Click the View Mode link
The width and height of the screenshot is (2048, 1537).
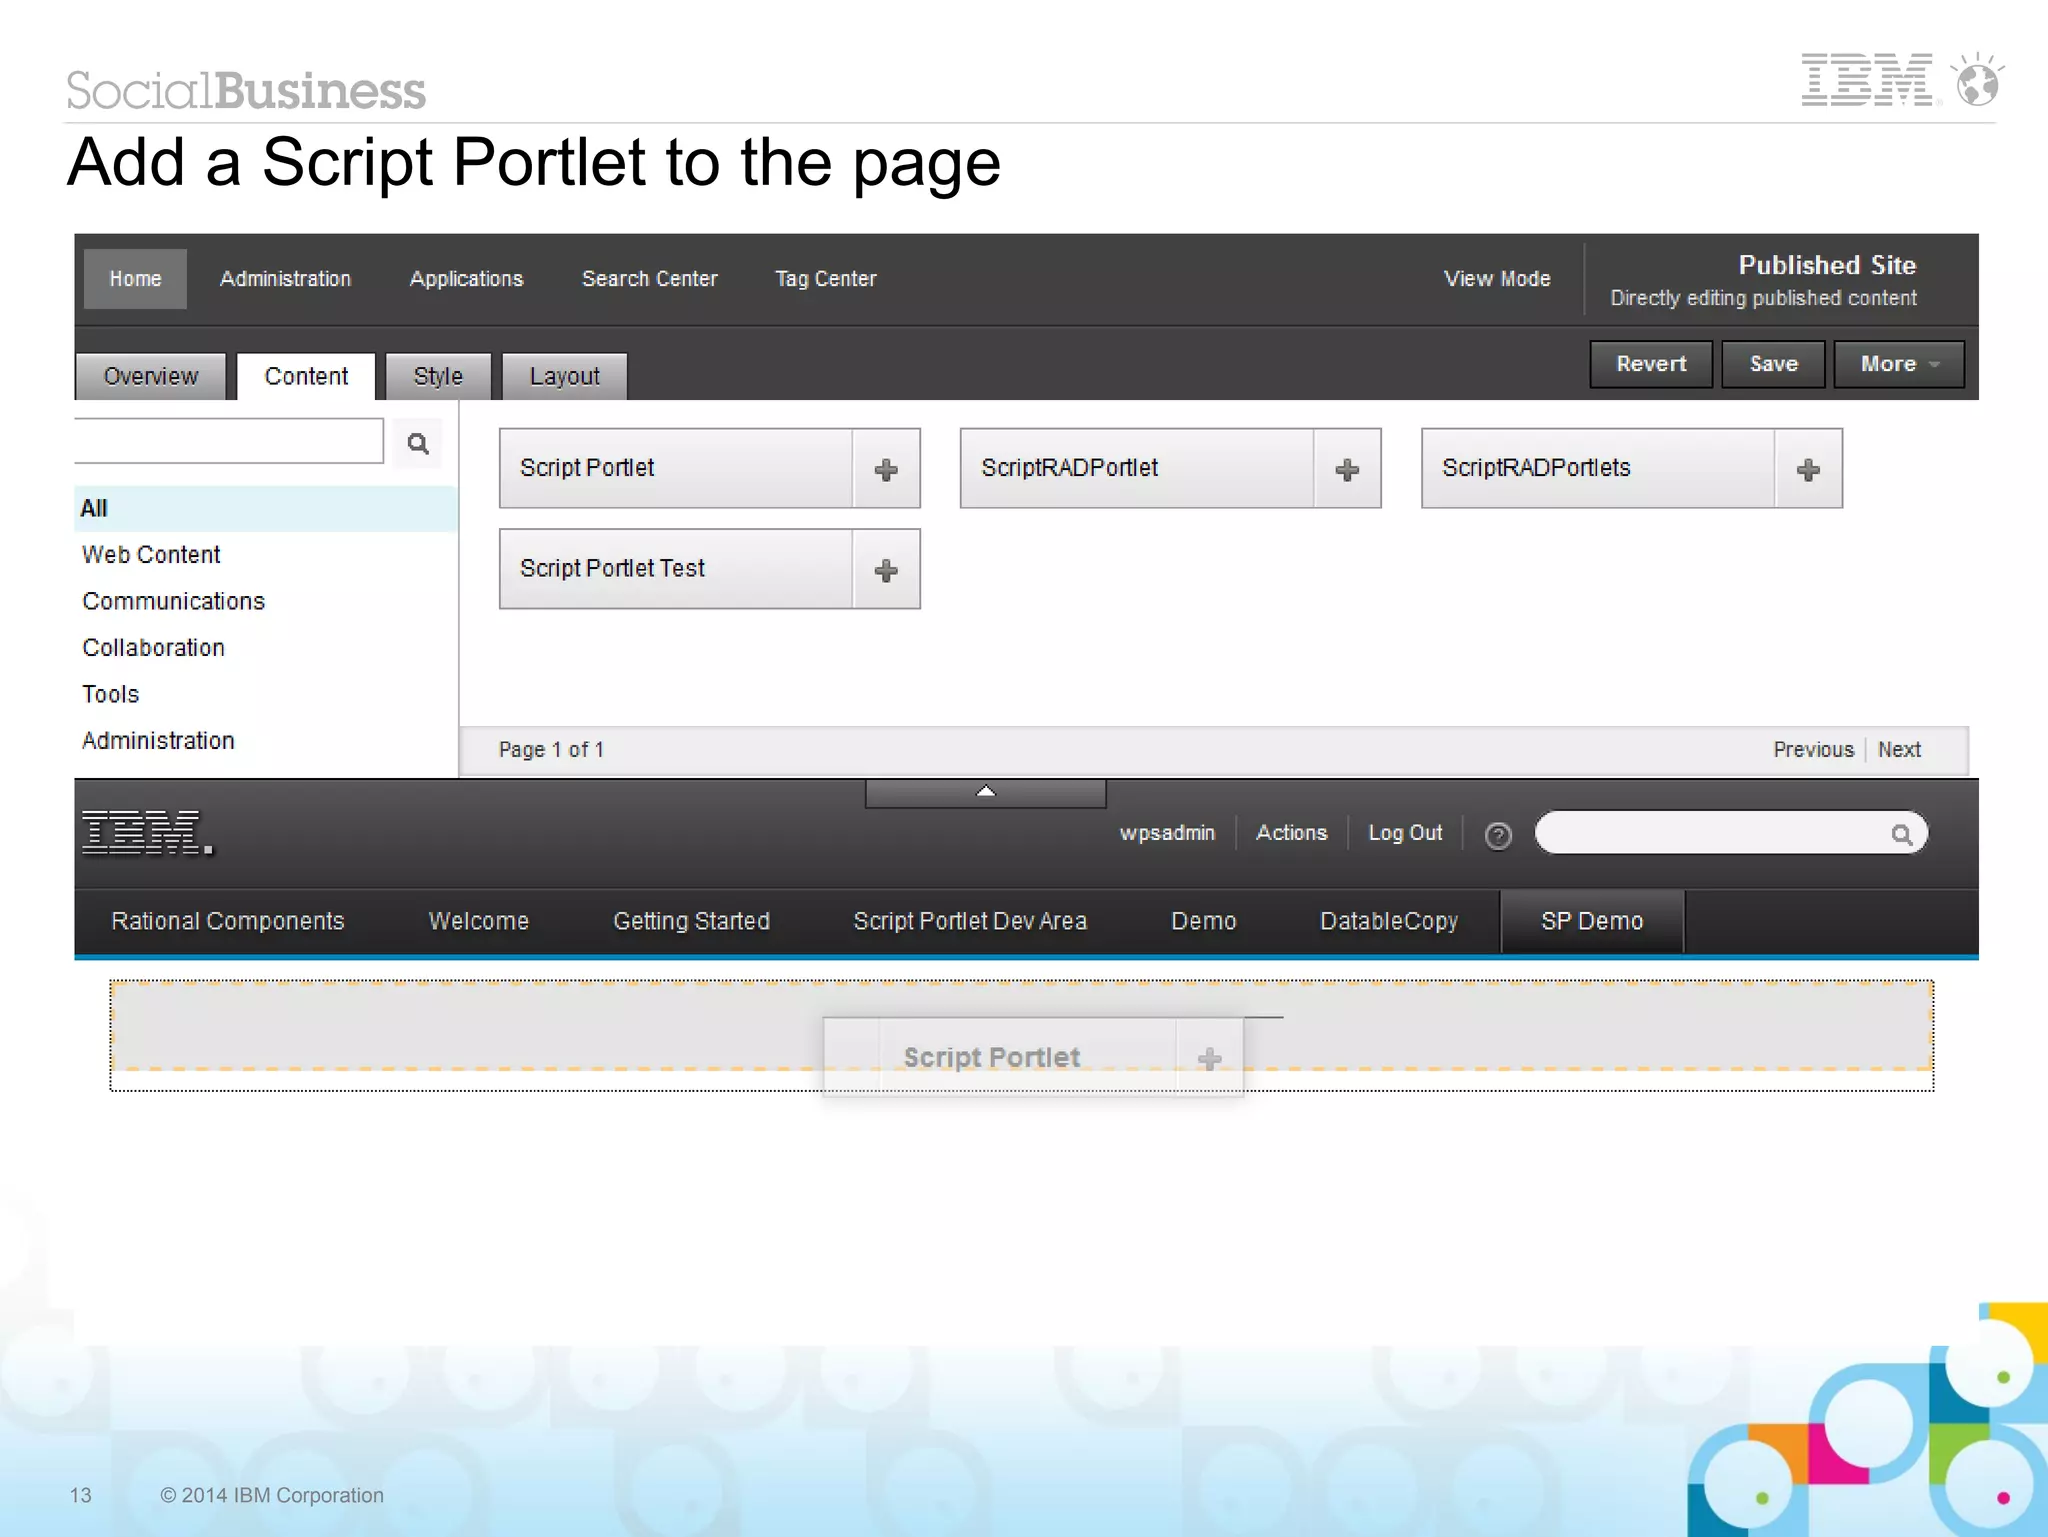point(1497,278)
